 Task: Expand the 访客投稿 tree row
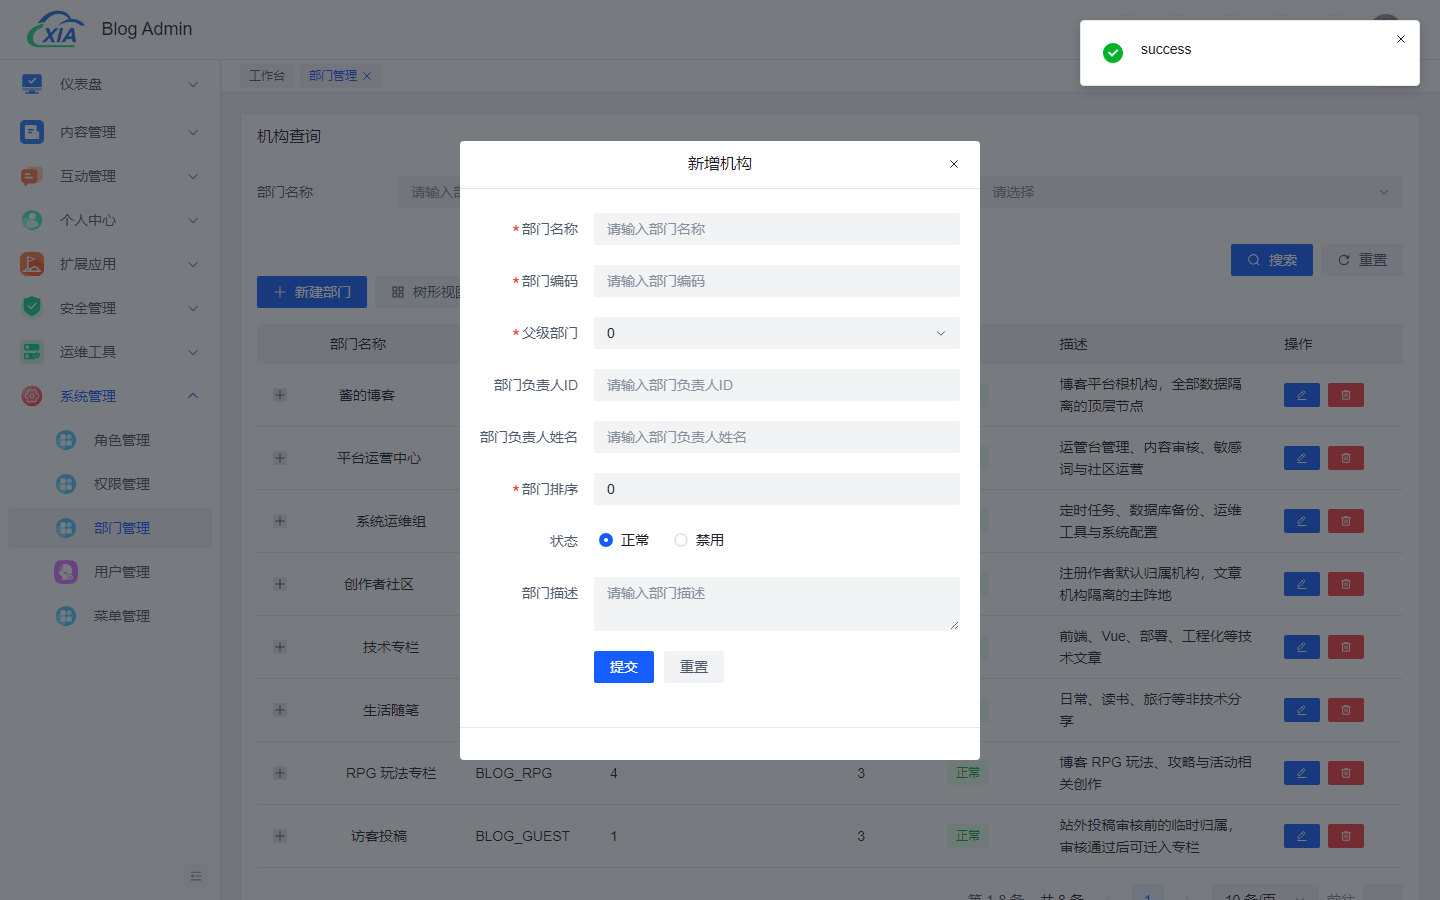280,836
